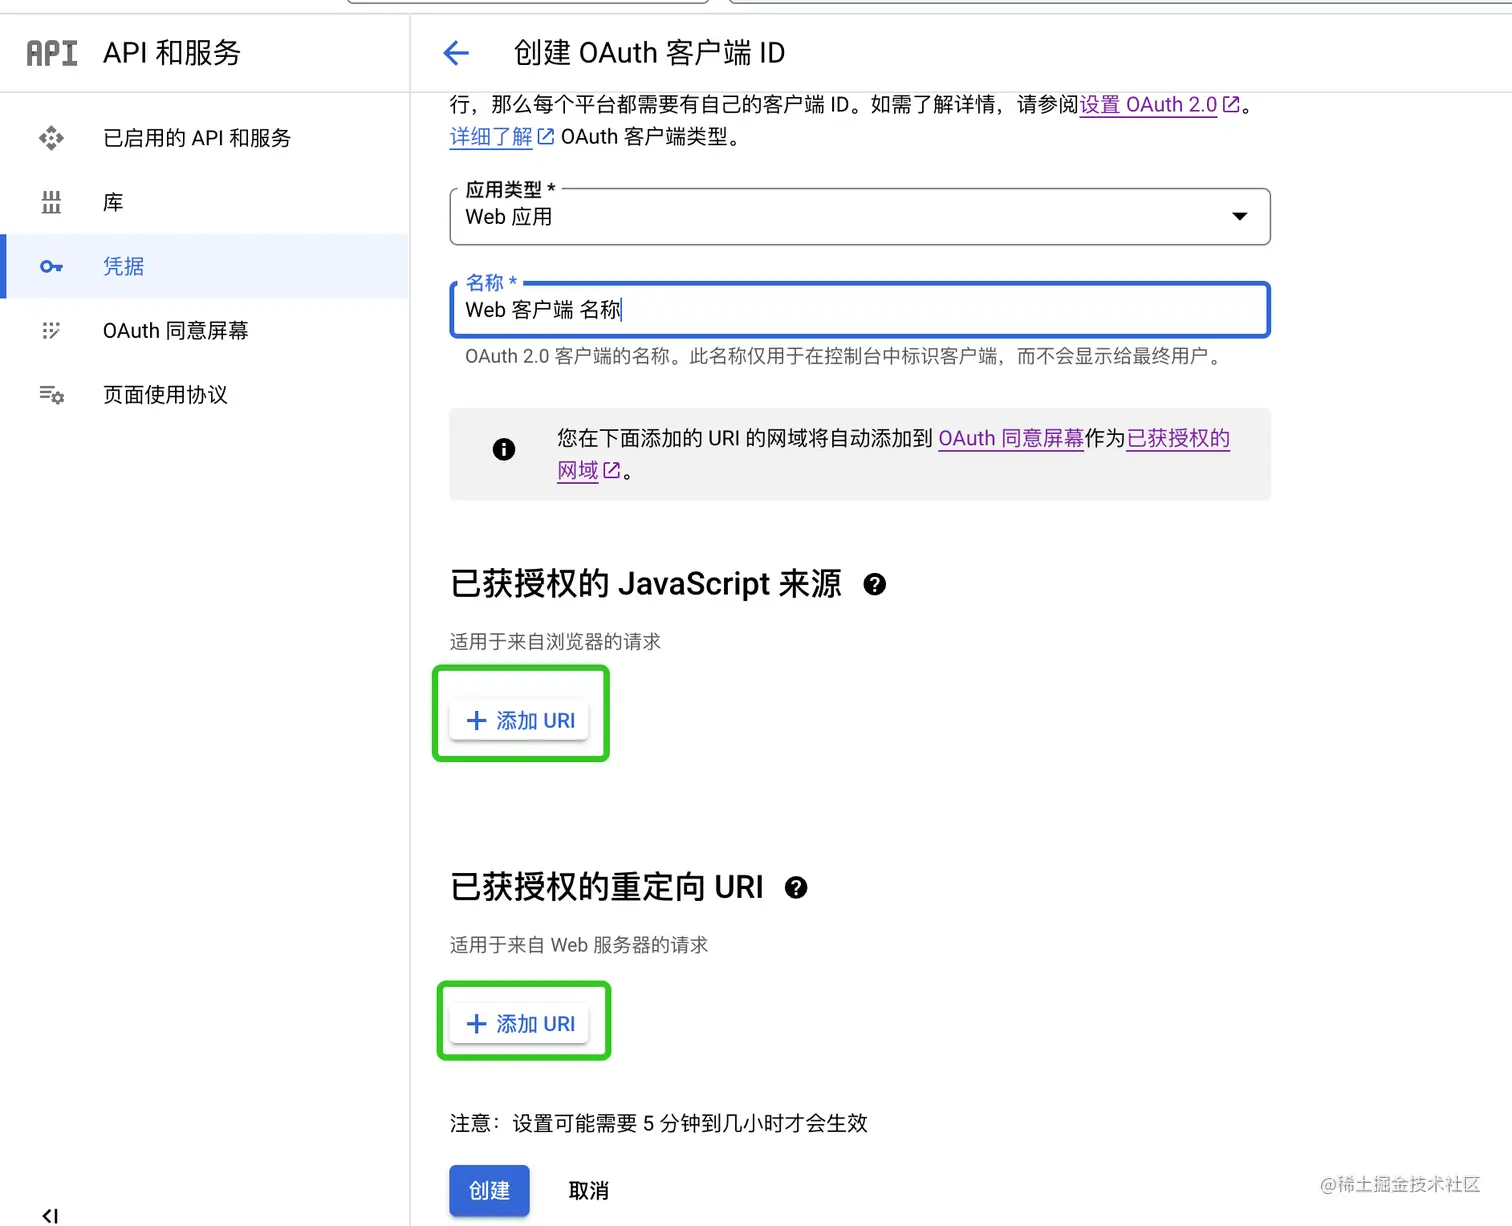Open the 详细了解 link
Image resolution: width=1512 pixels, height=1226 pixels.
(491, 136)
